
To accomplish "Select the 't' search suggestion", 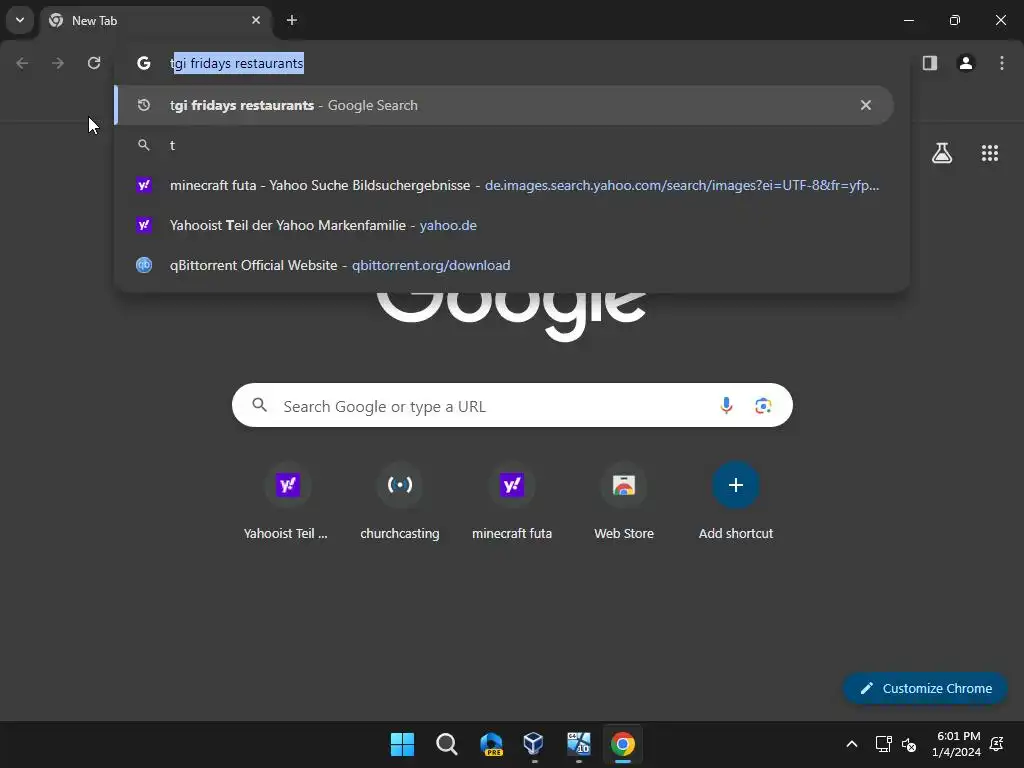I will (504, 145).
